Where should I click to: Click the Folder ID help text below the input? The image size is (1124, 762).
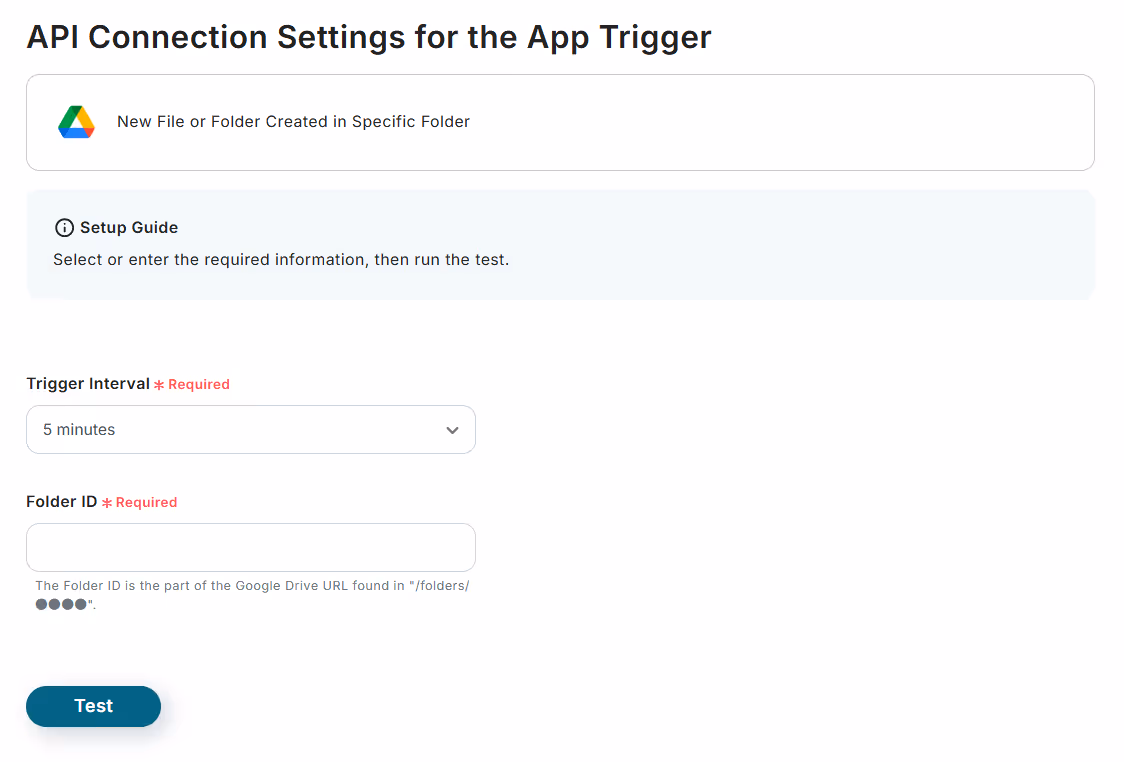coord(252,594)
